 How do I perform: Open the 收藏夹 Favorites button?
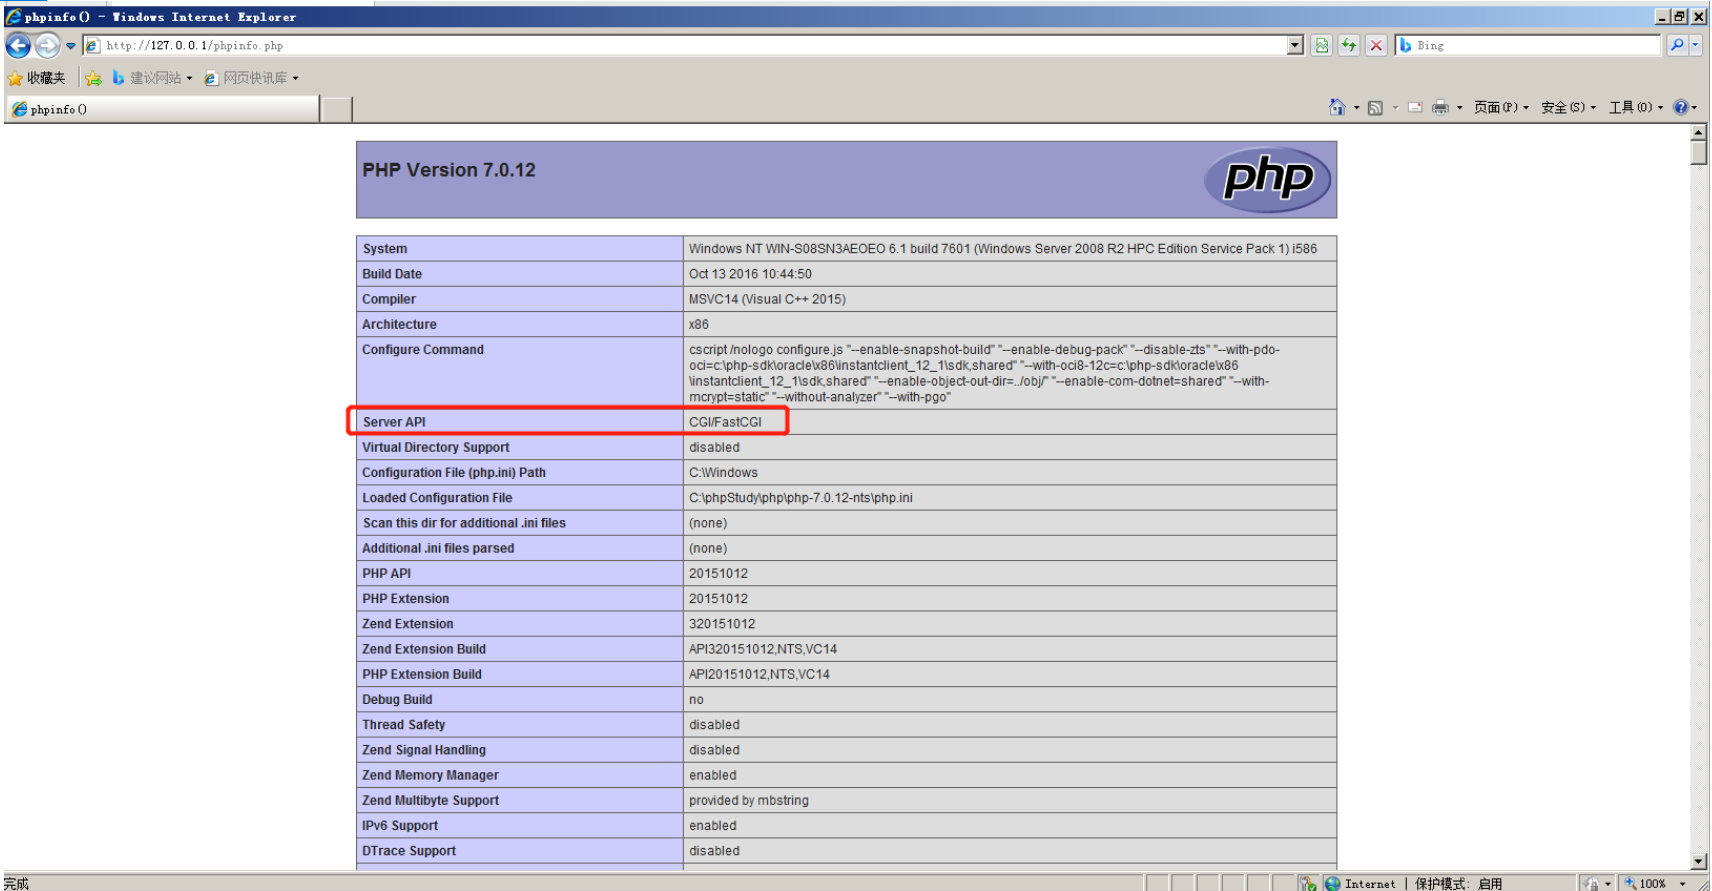(36, 78)
